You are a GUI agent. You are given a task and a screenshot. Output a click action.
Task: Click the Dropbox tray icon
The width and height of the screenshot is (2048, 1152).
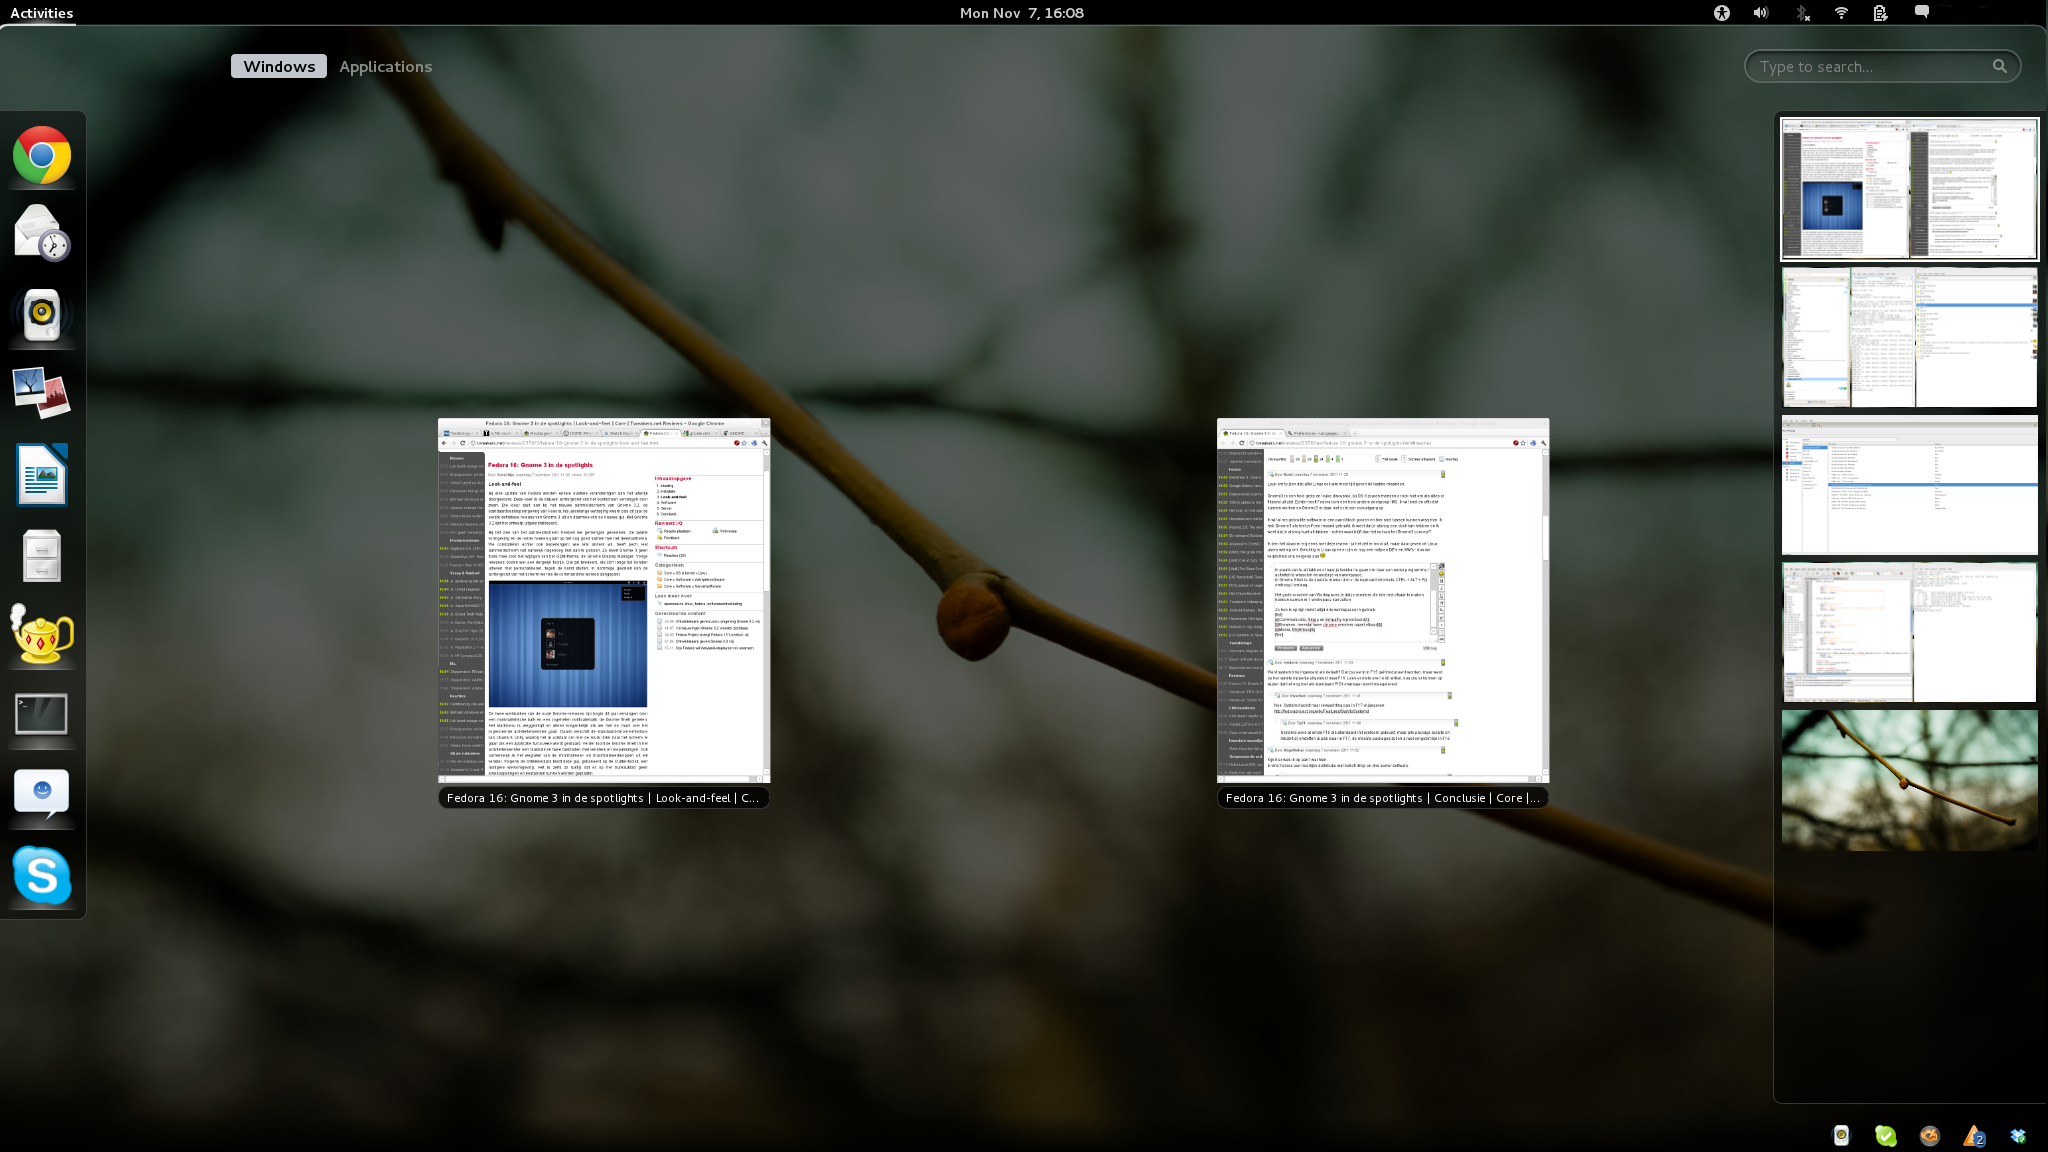[2017, 1135]
